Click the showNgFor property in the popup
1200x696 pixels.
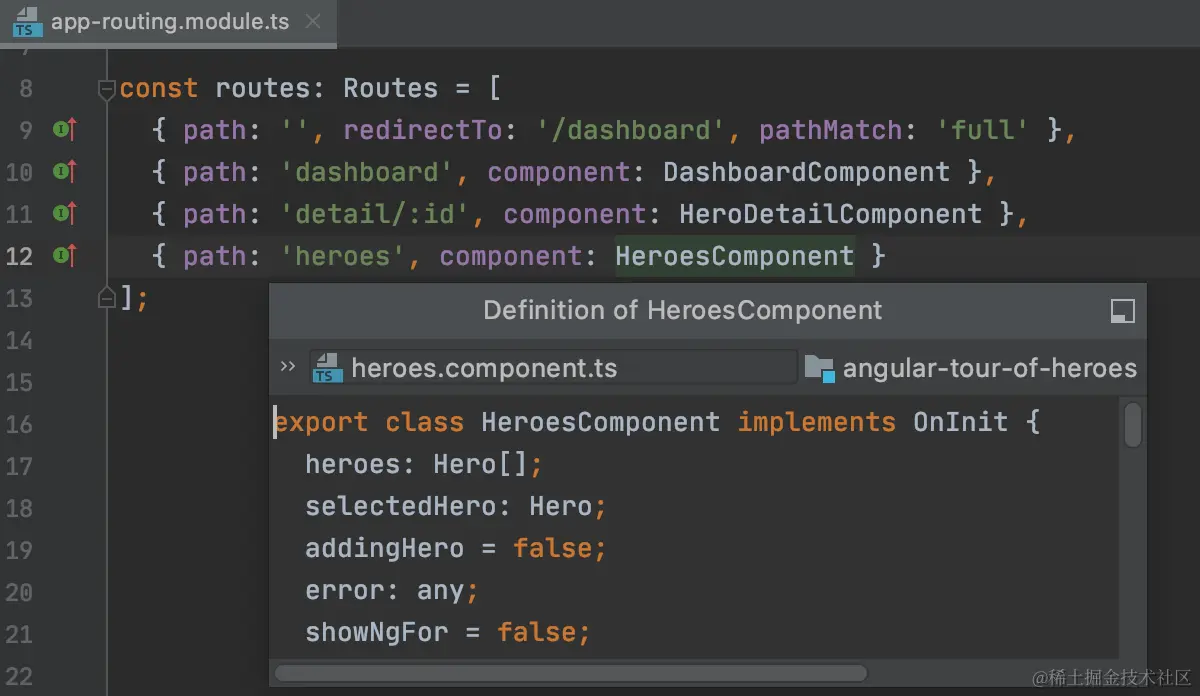(x=377, y=632)
